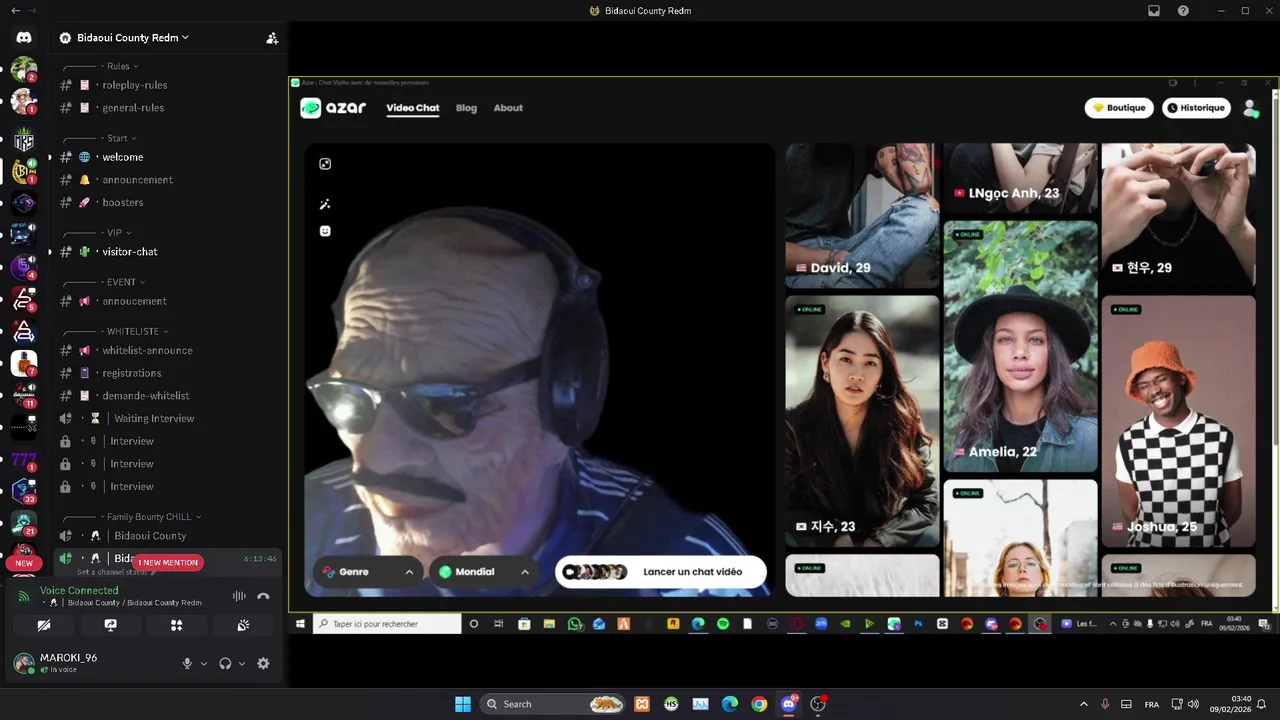Screen dimensions: 1280x720
Task: Open the Azar profile avatar icon
Action: tap(1250, 108)
